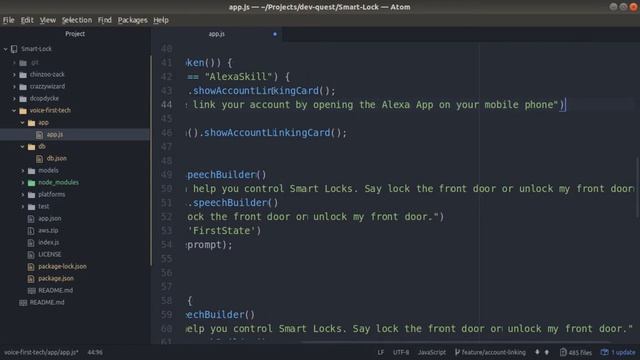Image resolution: width=640 pixels, height=360 pixels.
Task: Select the app.js editor tab
Action: click(x=217, y=34)
